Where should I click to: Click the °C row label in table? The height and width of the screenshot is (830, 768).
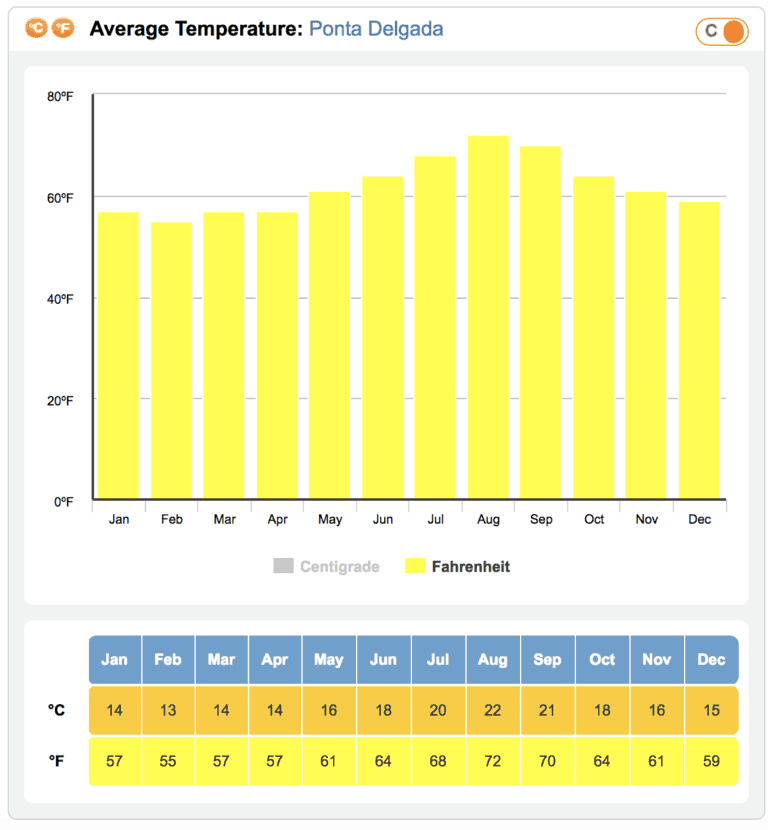point(57,710)
